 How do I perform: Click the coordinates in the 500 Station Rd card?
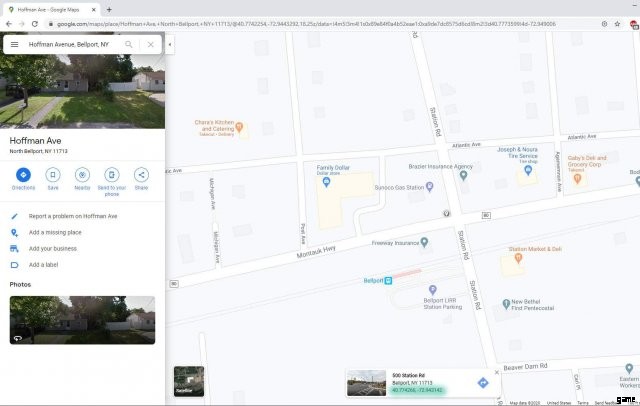[420, 389]
